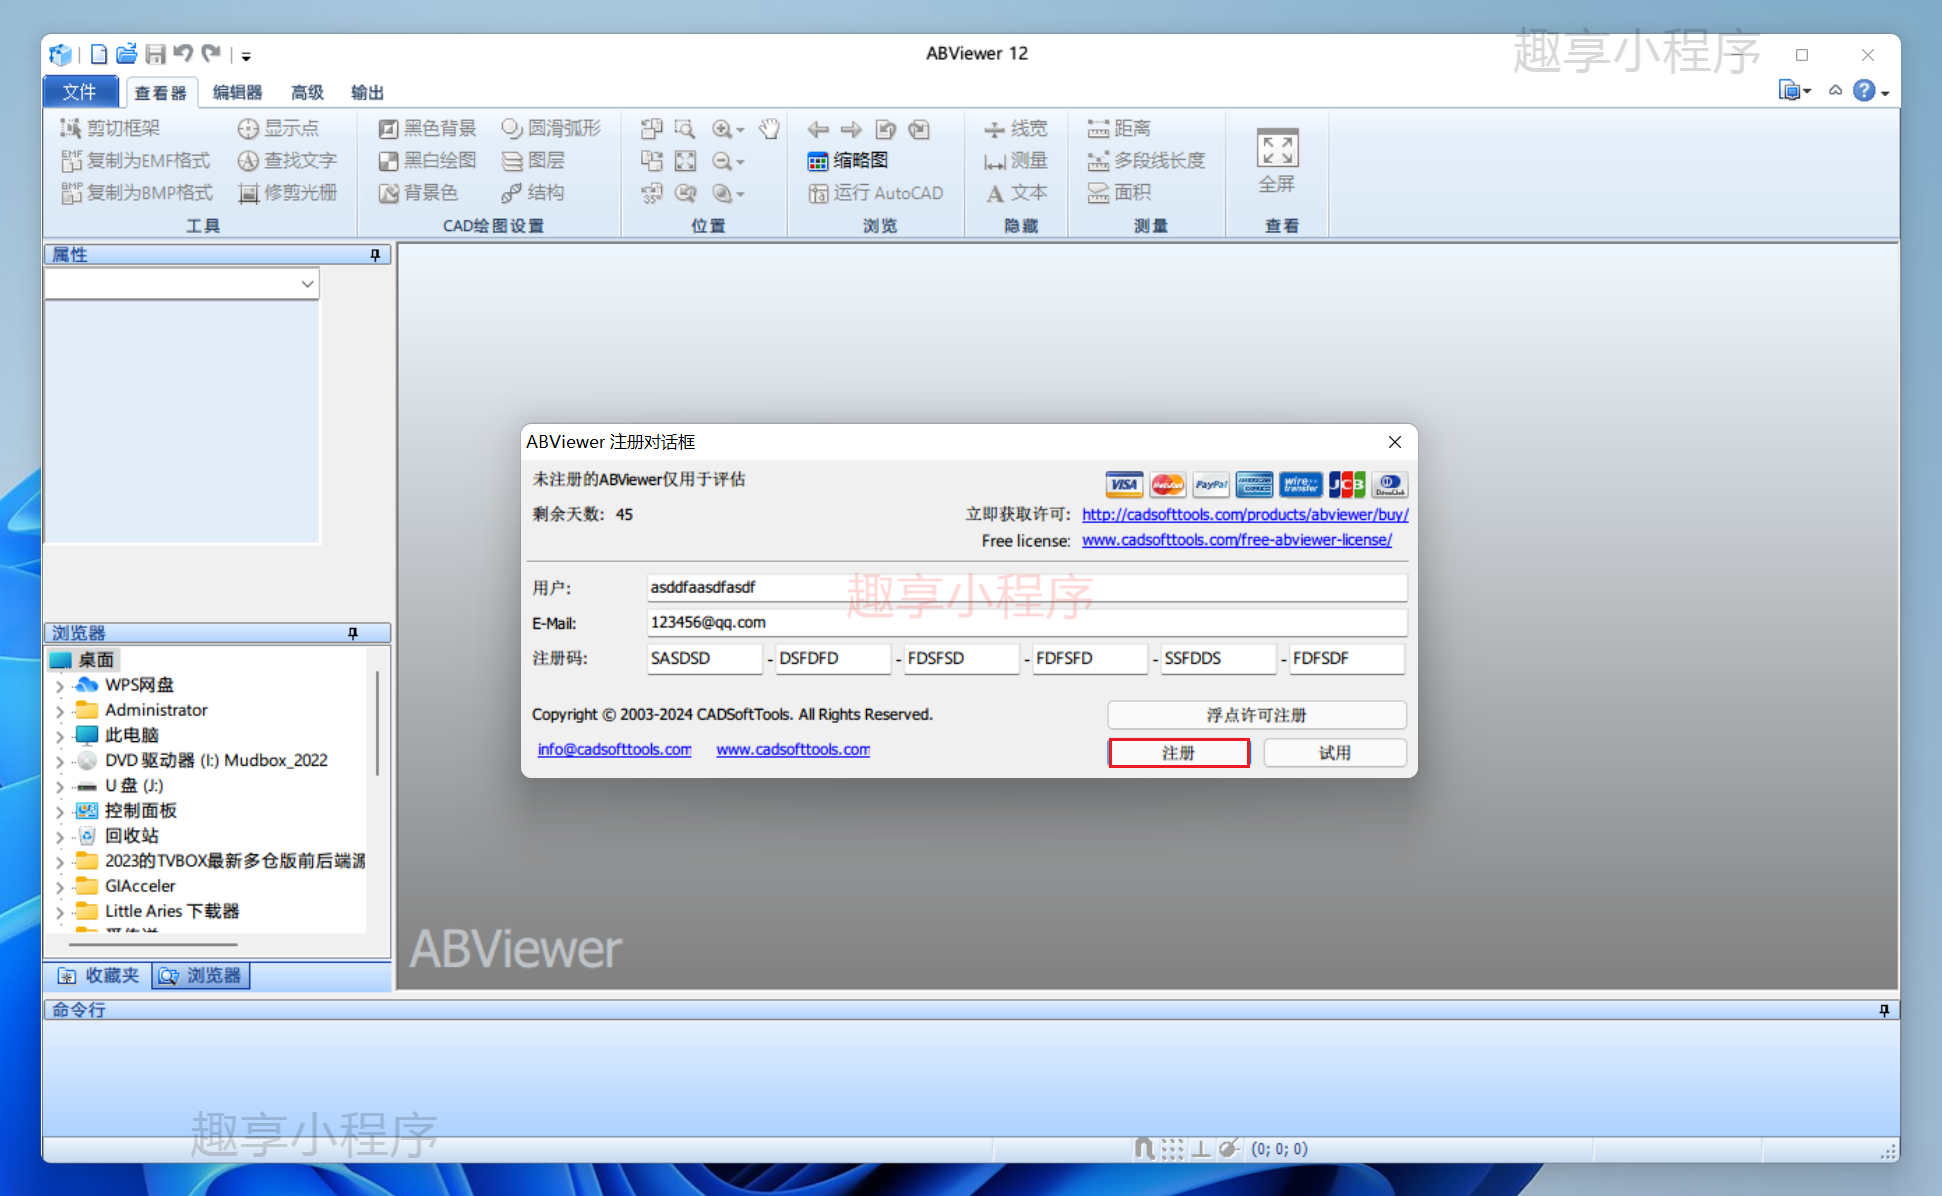Click the Redo arrow icon
1942x1196 pixels.
[211, 54]
